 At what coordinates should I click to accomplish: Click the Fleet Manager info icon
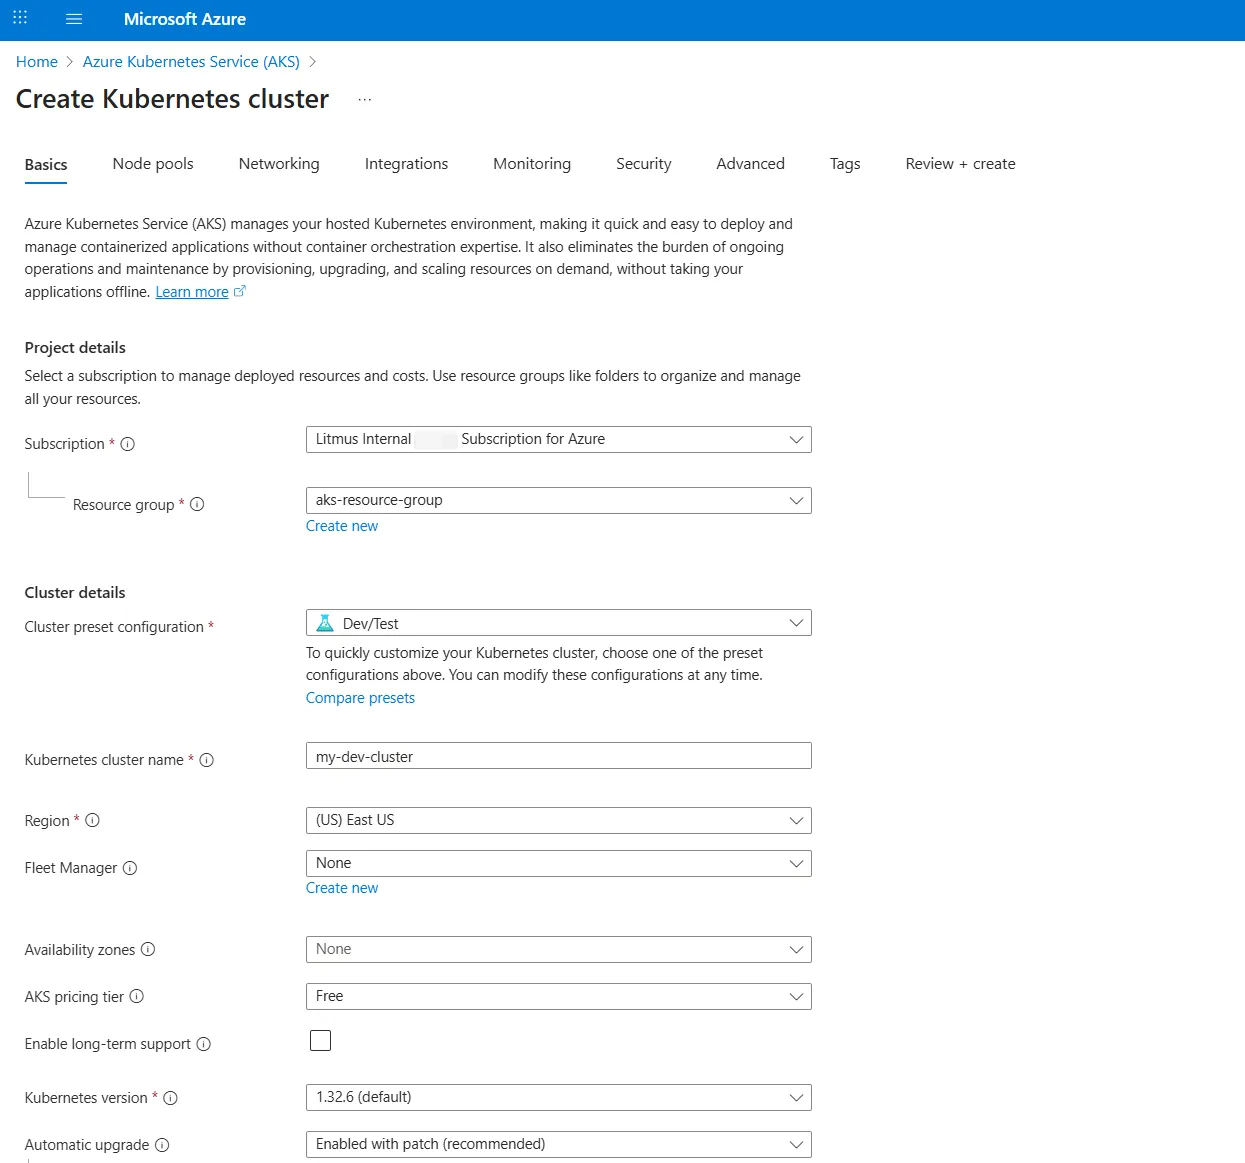[x=130, y=868]
